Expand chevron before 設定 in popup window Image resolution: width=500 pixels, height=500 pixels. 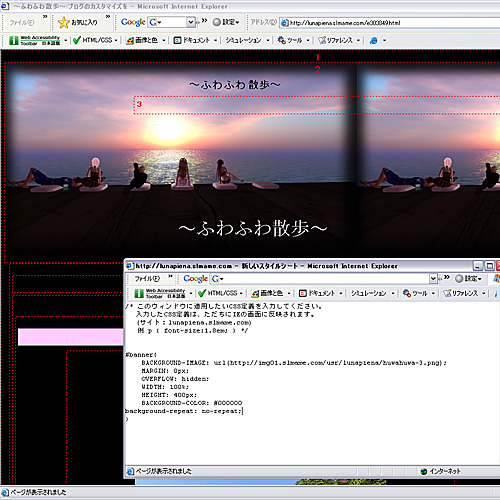(x=447, y=277)
